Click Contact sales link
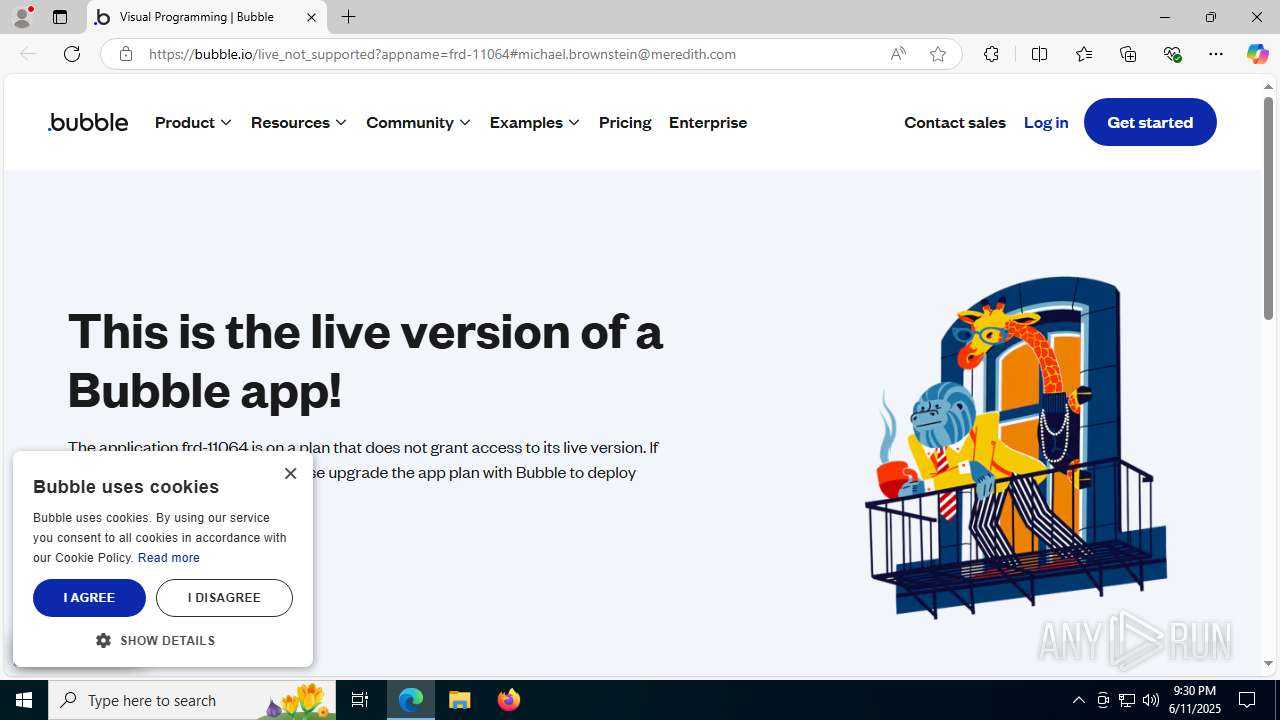The width and height of the screenshot is (1280, 720). click(x=955, y=122)
